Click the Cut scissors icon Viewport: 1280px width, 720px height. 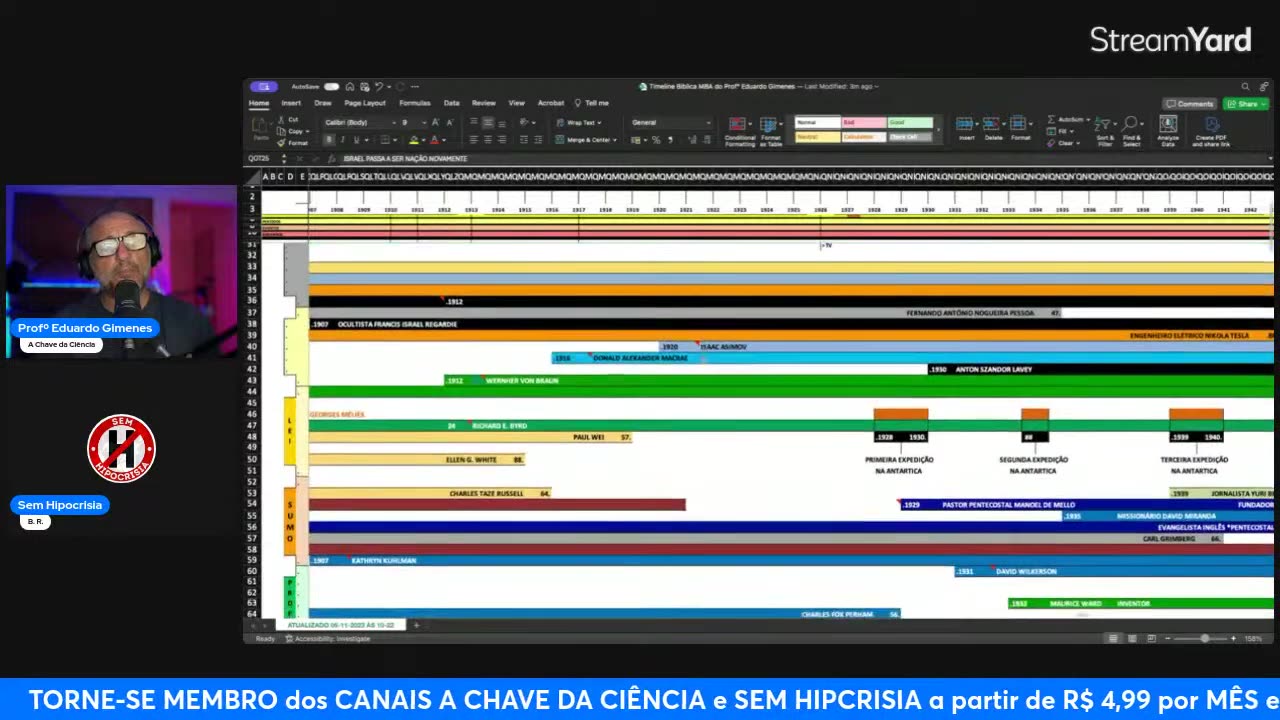pyautogui.click(x=282, y=120)
